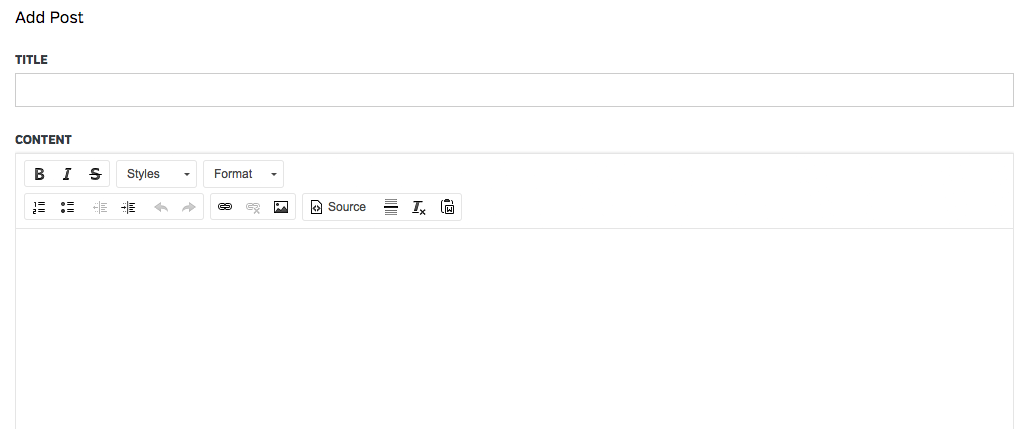1027x429 pixels.
Task: Insert a hyperlink
Action: 225,207
